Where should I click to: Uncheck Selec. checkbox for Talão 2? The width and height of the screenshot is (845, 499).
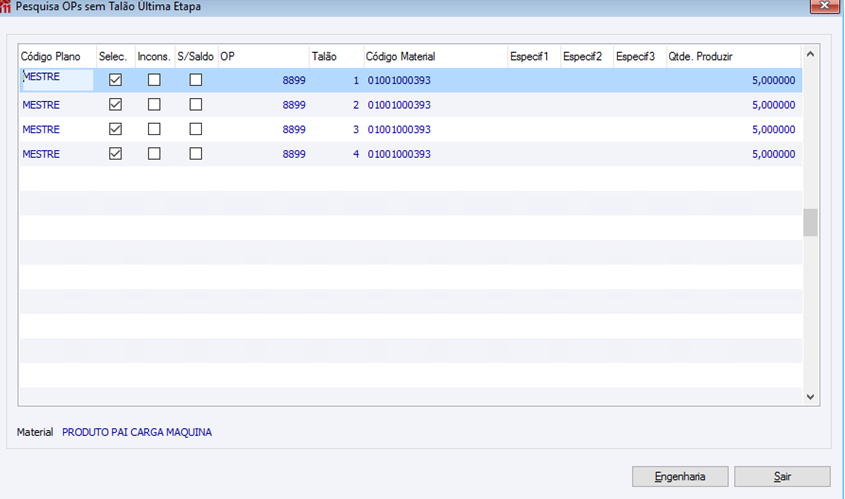click(x=115, y=105)
